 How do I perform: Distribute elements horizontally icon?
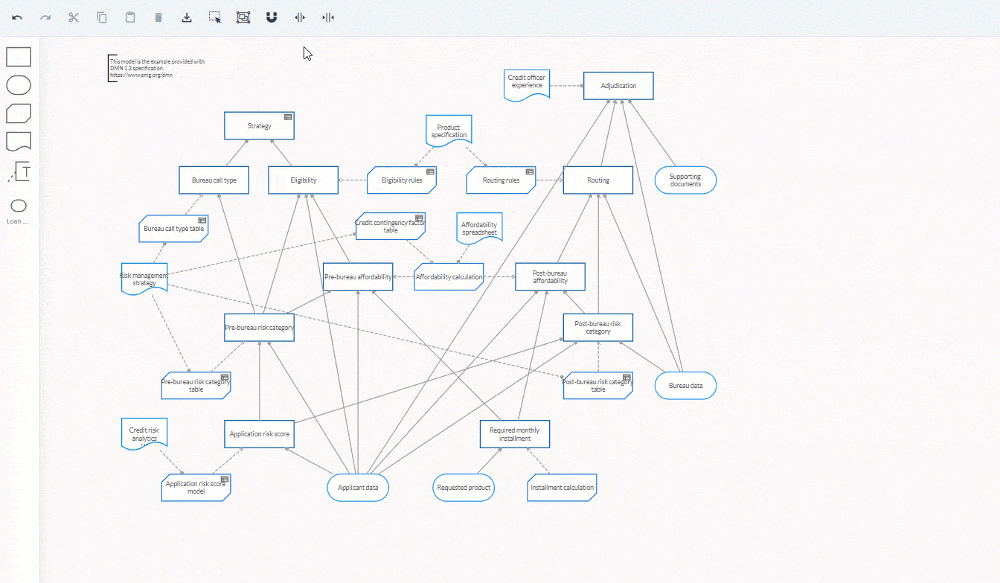click(300, 18)
